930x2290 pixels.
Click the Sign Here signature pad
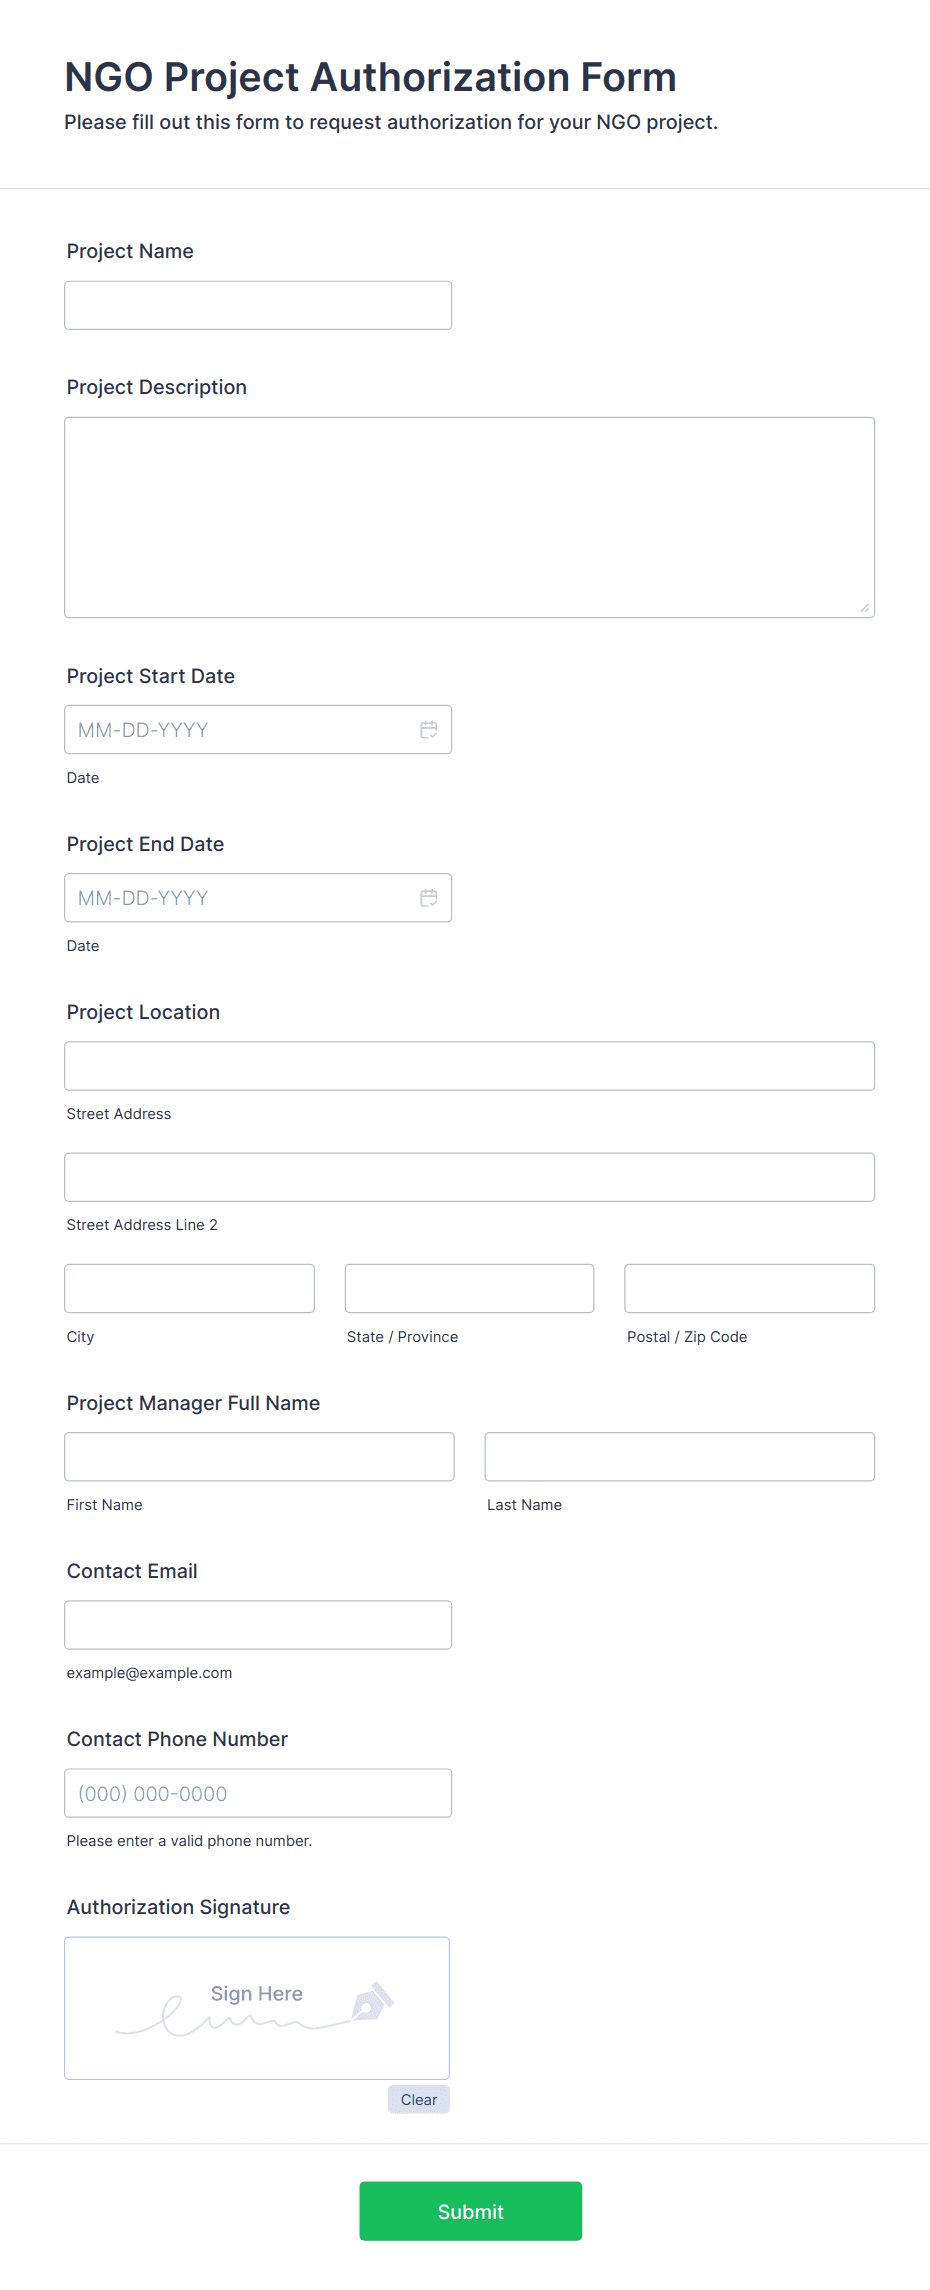click(257, 2009)
